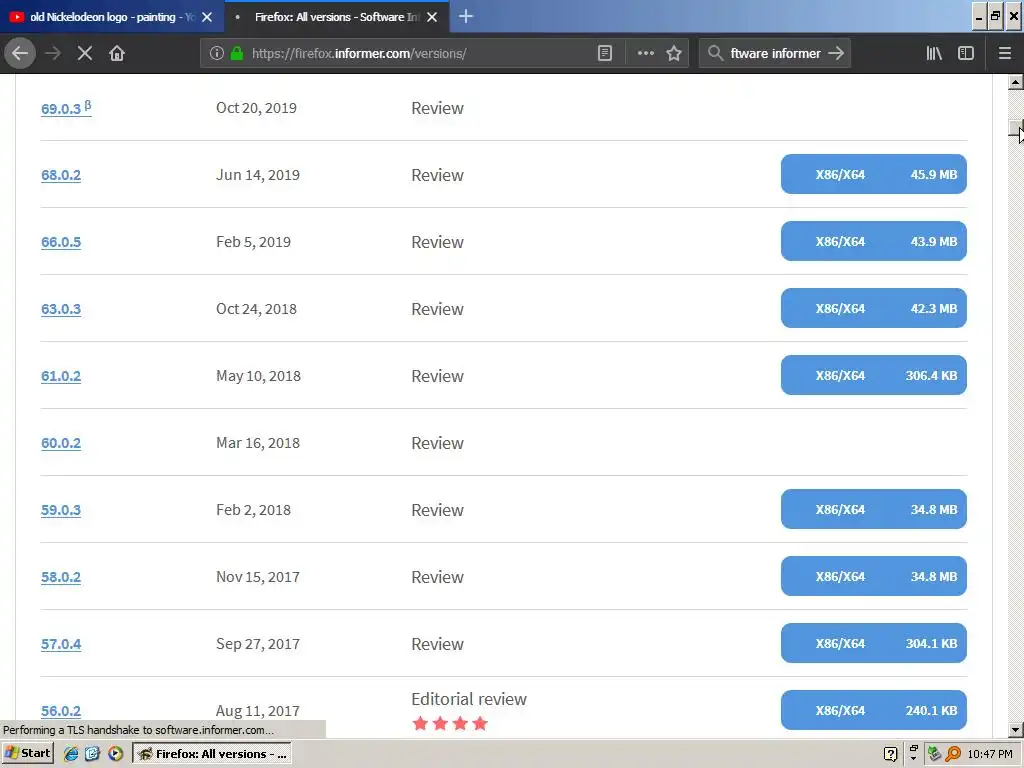Open the Firefox home page icon

[x=117, y=54]
